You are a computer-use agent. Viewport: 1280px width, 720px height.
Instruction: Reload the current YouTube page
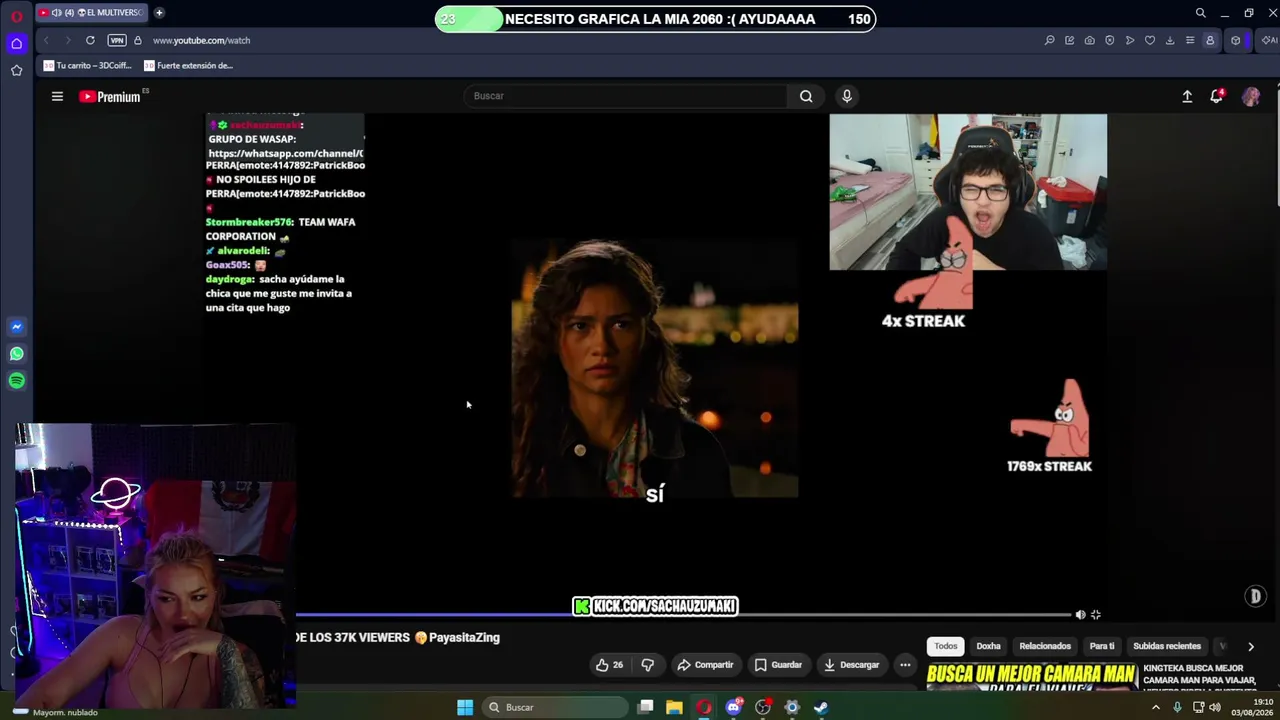click(x=90, y=40)
